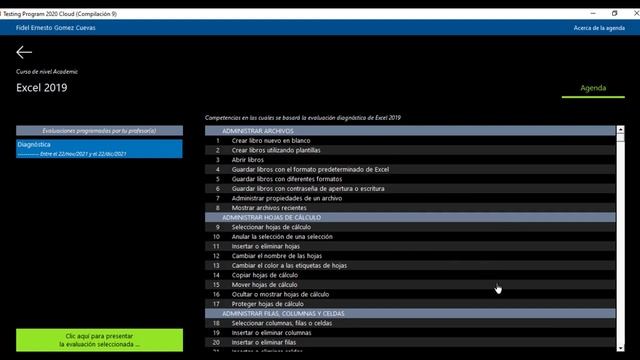
Task: Select 'Cambiar el color a las etiquetas de hojas'
Action: tap(410, 265)
